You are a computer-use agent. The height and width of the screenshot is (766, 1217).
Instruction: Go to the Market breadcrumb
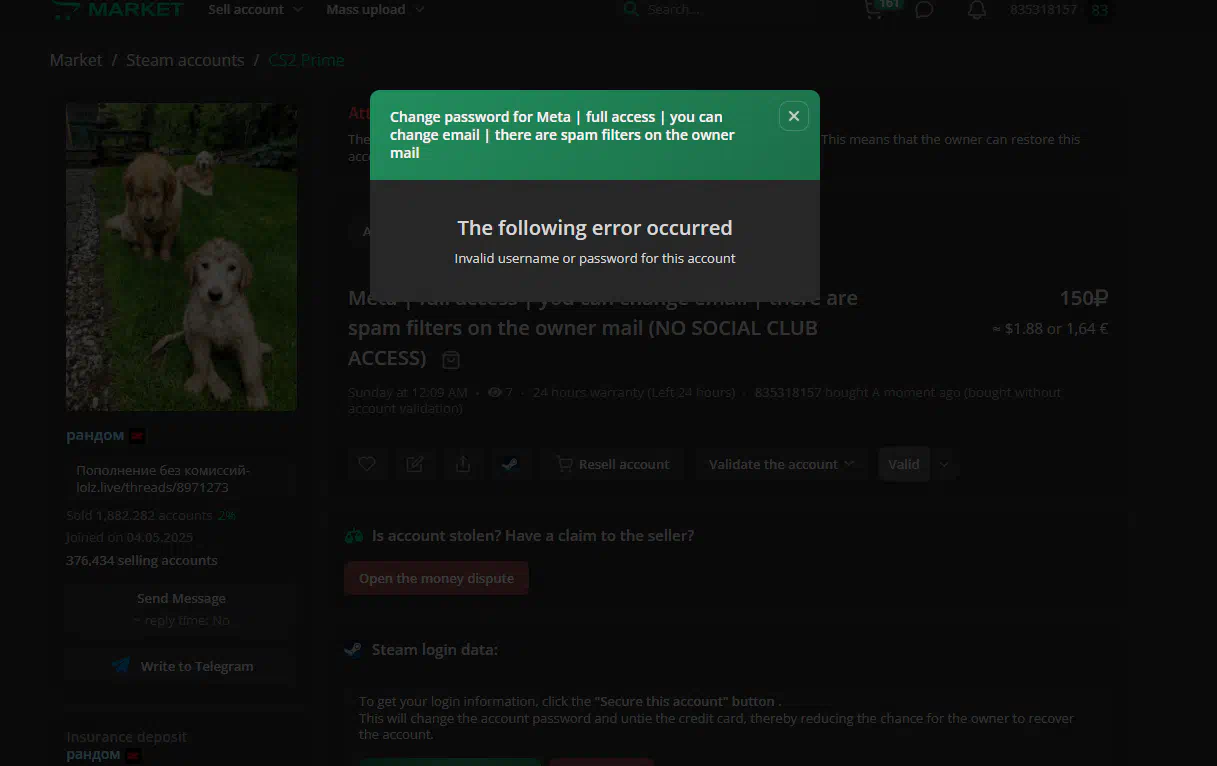[x=76, y=60]
